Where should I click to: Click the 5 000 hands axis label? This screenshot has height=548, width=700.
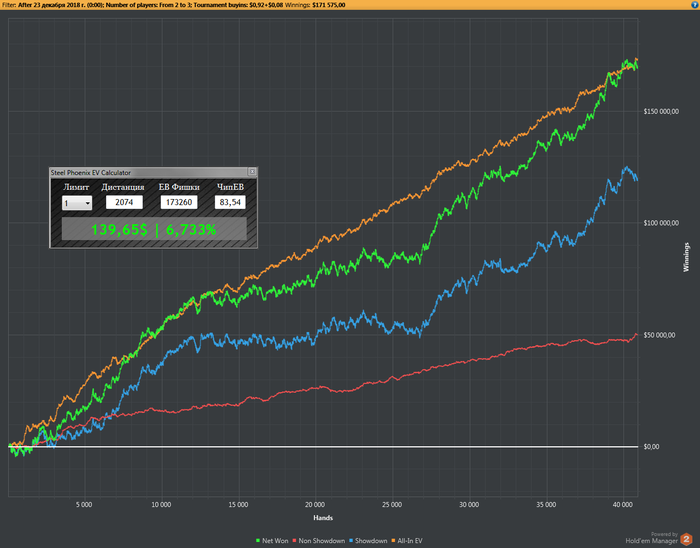click(x=84, y=505)
